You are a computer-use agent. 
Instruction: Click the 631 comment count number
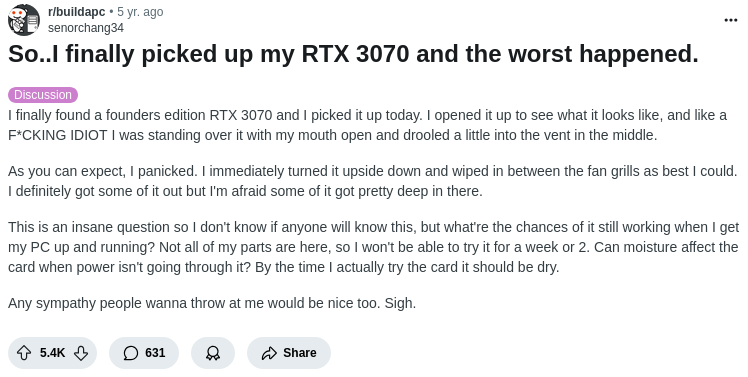[x=155, y=353]
